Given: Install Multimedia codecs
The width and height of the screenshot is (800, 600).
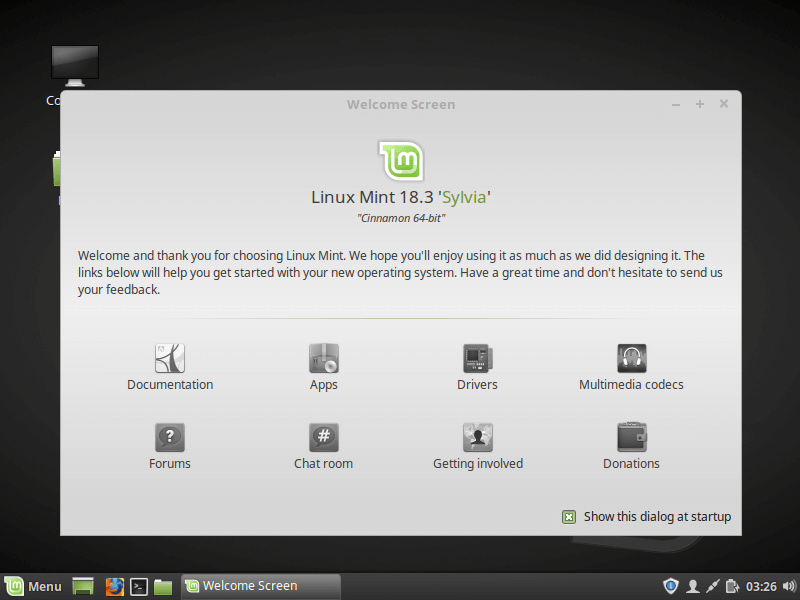Looking at the screenshot, I should [631, 358].
